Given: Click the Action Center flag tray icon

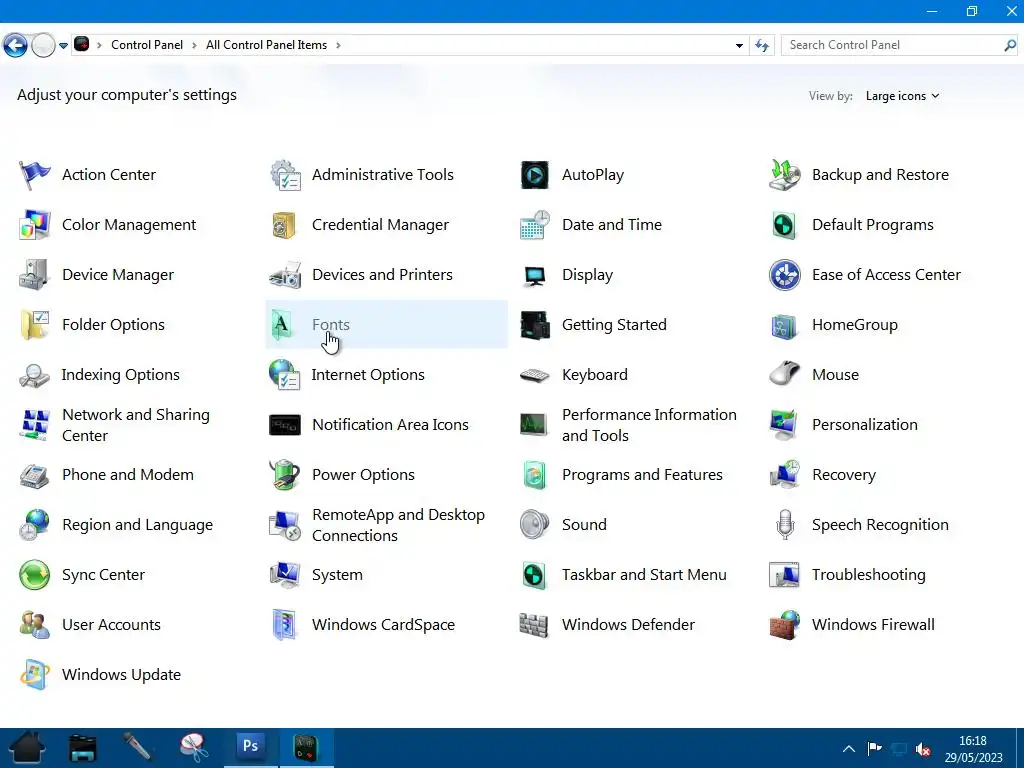Looking at the screenshot, I should (x=874, y=748).
